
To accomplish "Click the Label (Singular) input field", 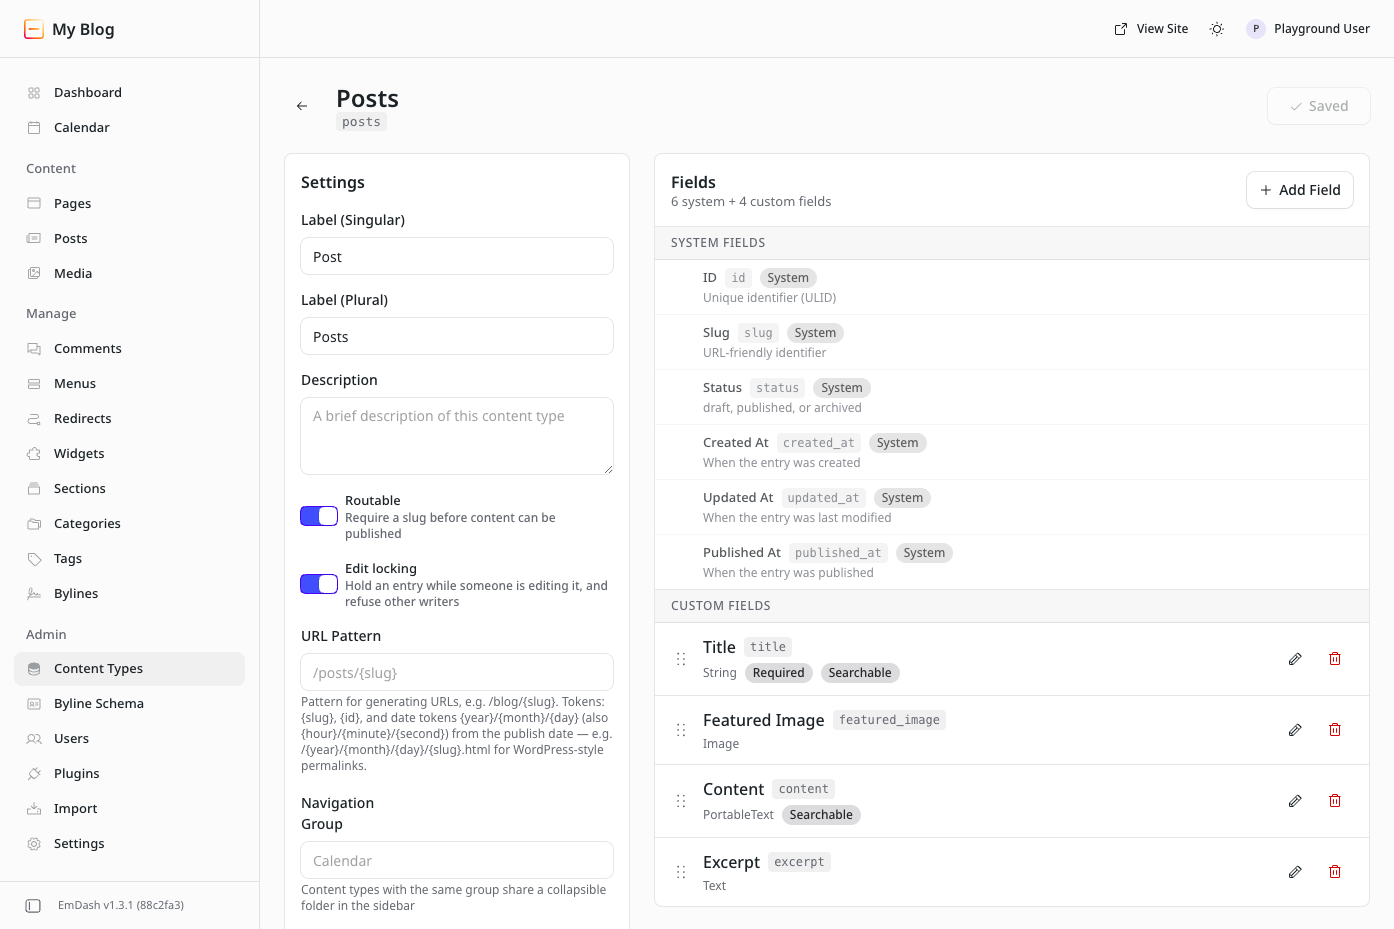I will tap(457, 256).
